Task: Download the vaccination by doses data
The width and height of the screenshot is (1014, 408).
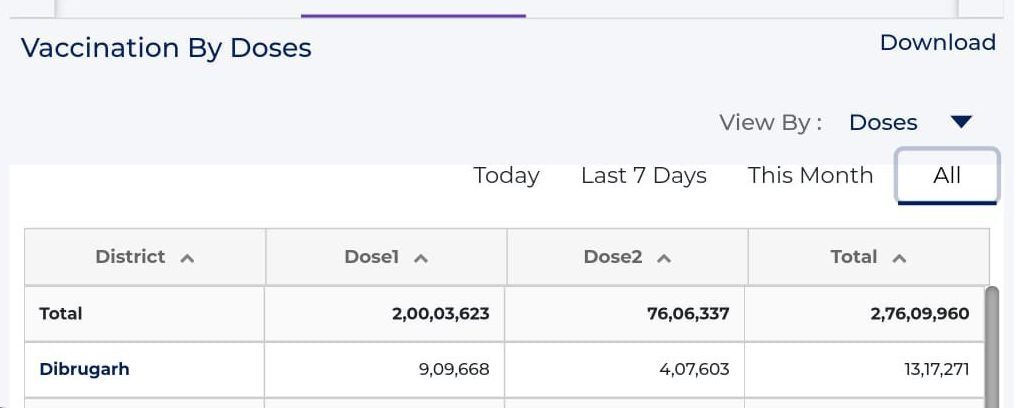Action: 937,42
